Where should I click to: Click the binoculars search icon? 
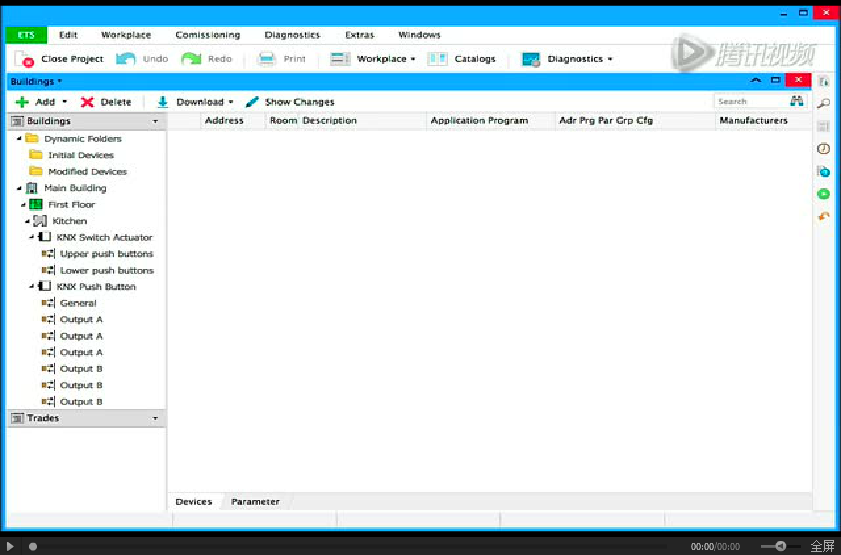(797, 101)
